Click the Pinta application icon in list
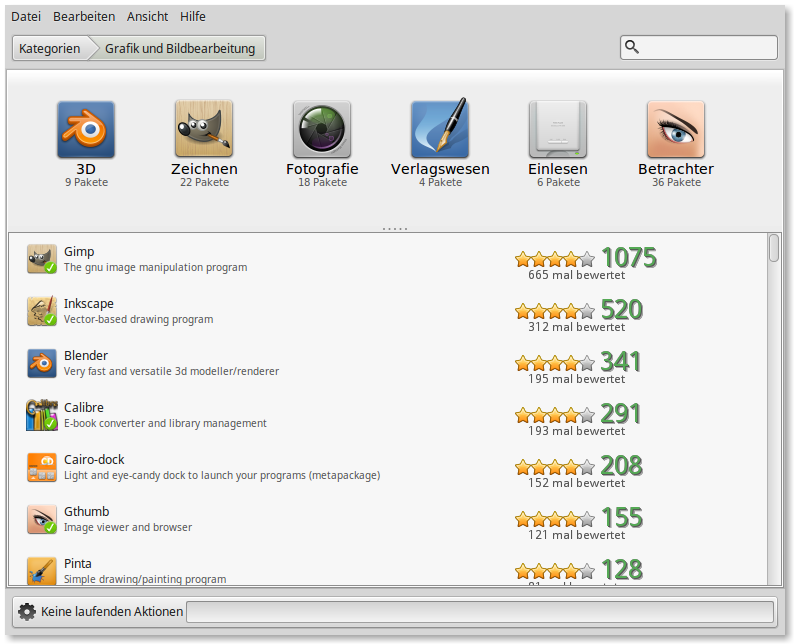 pyautogui.click(x=42, y=571)
